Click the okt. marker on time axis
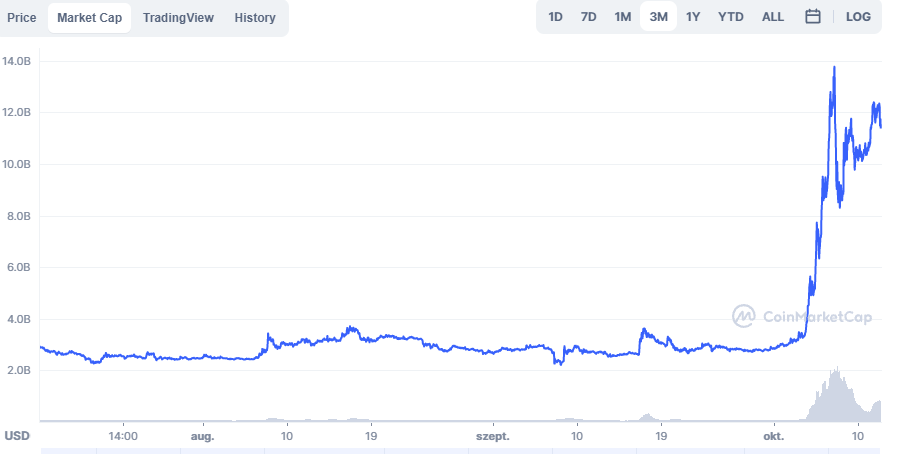Viewport: 910px width, 454px height. coord(774,436)
